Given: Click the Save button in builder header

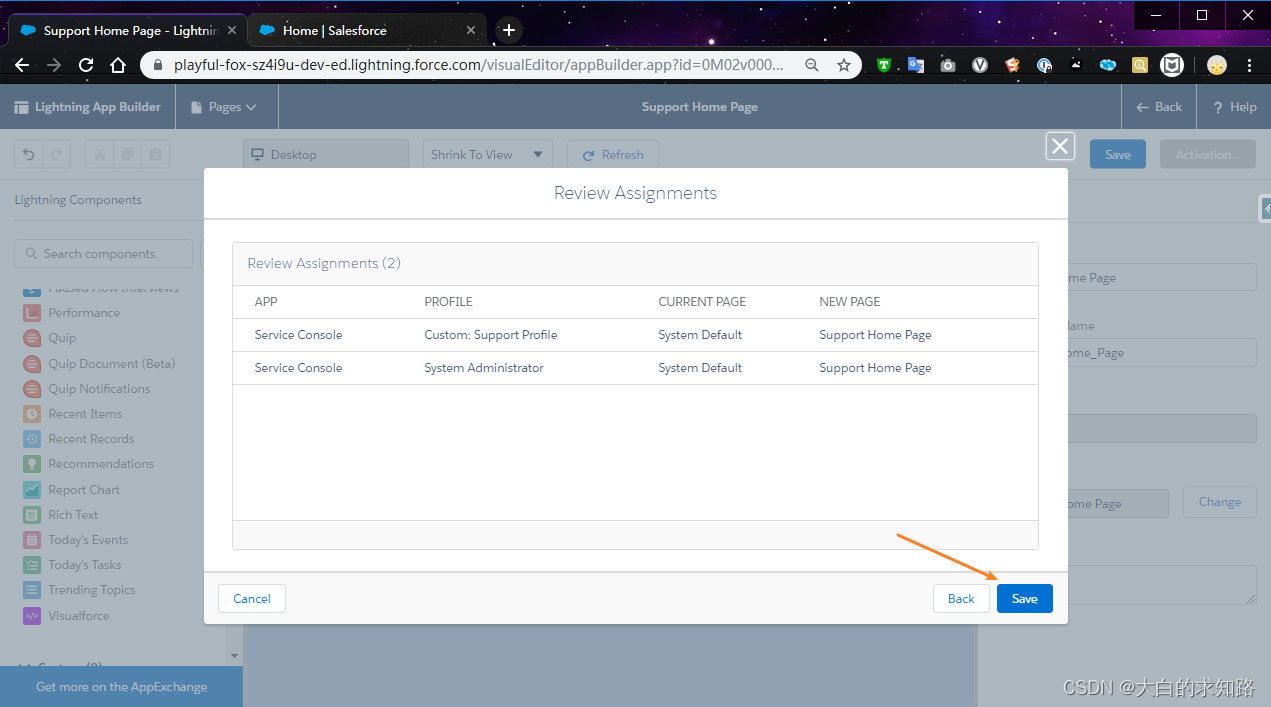Looking at the screenshot, I should [x=1118, y=154].
